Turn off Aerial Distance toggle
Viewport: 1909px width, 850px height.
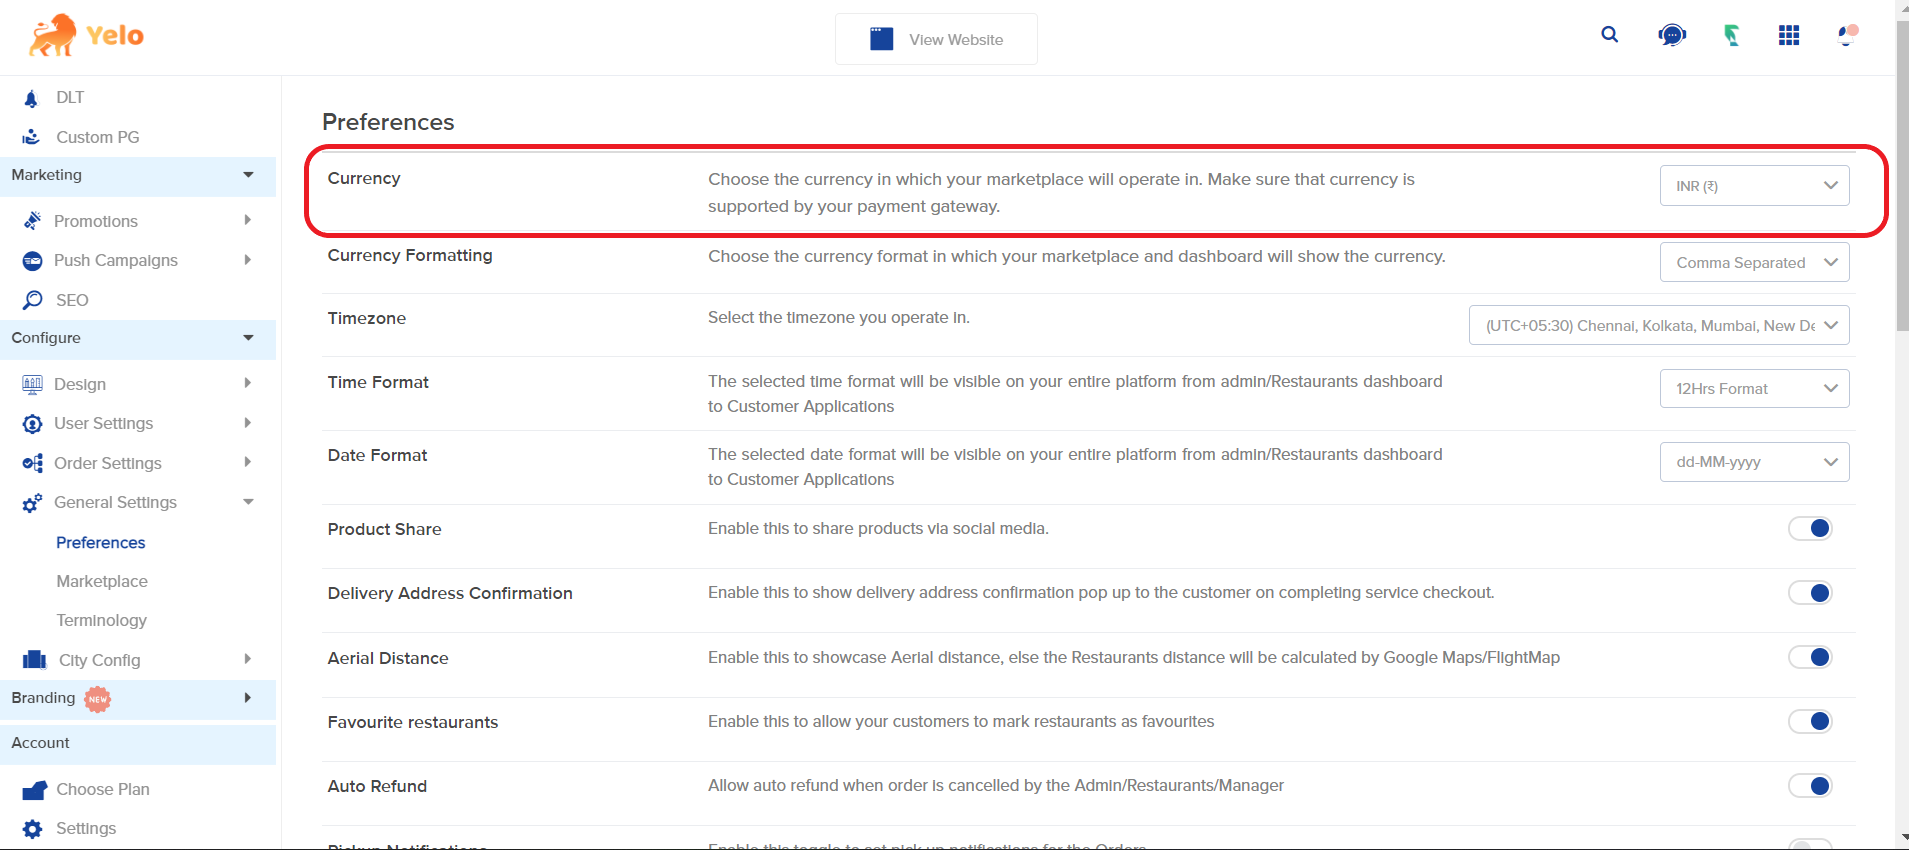[1809, 658]
